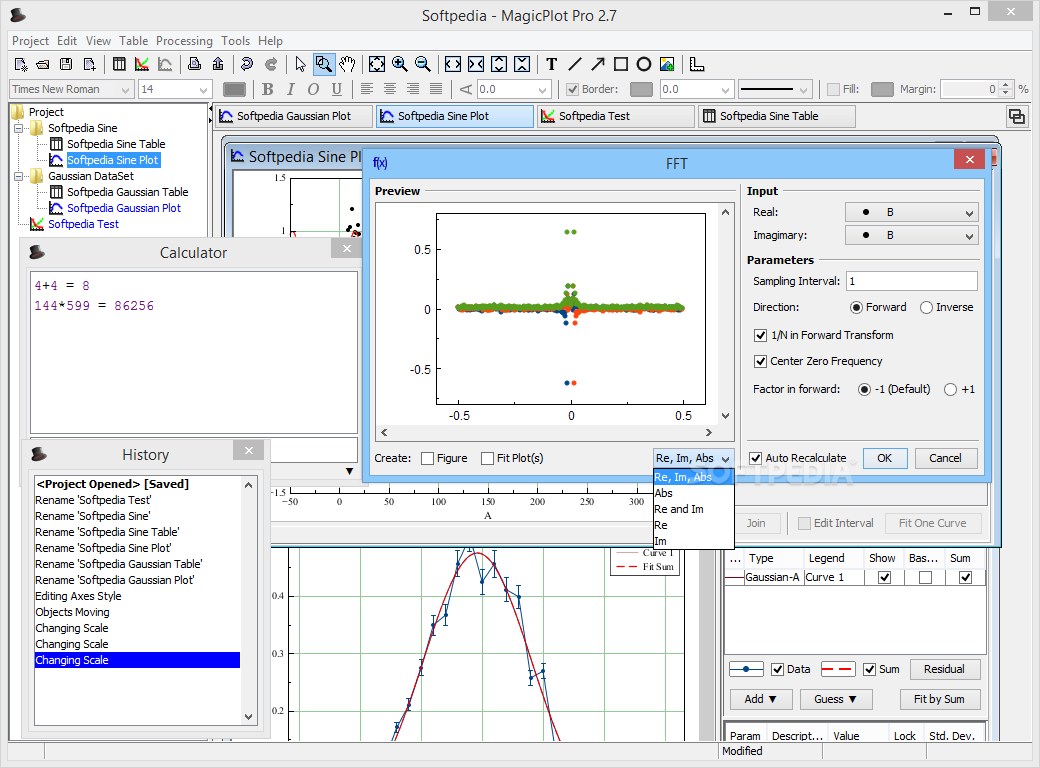The width and height of the screenshot is (1040, 768).
Task: Open the Add curve dropdown button
Action: point(759,699)
